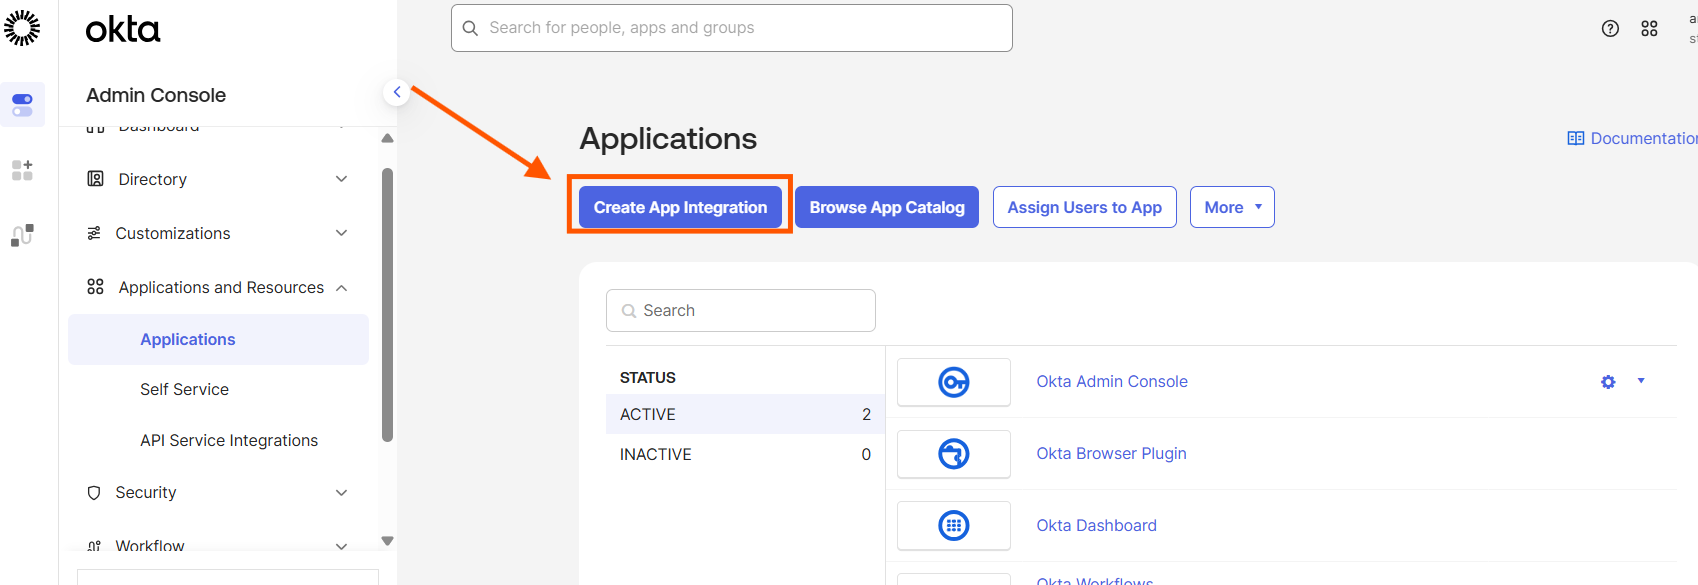1698x585 pixels.
Task: Open the Okta Admin Console link
Action: point(1112,381)
